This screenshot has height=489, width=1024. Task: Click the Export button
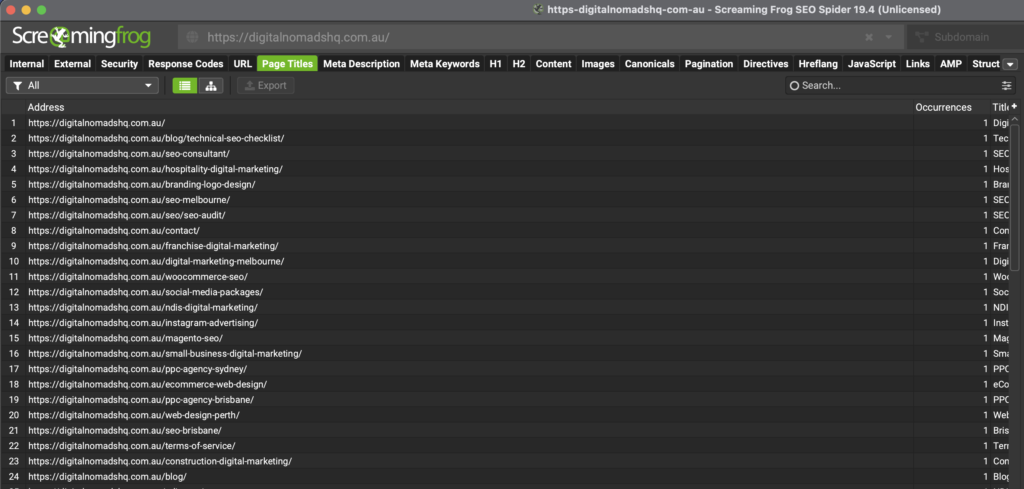[x=265, y=86]
